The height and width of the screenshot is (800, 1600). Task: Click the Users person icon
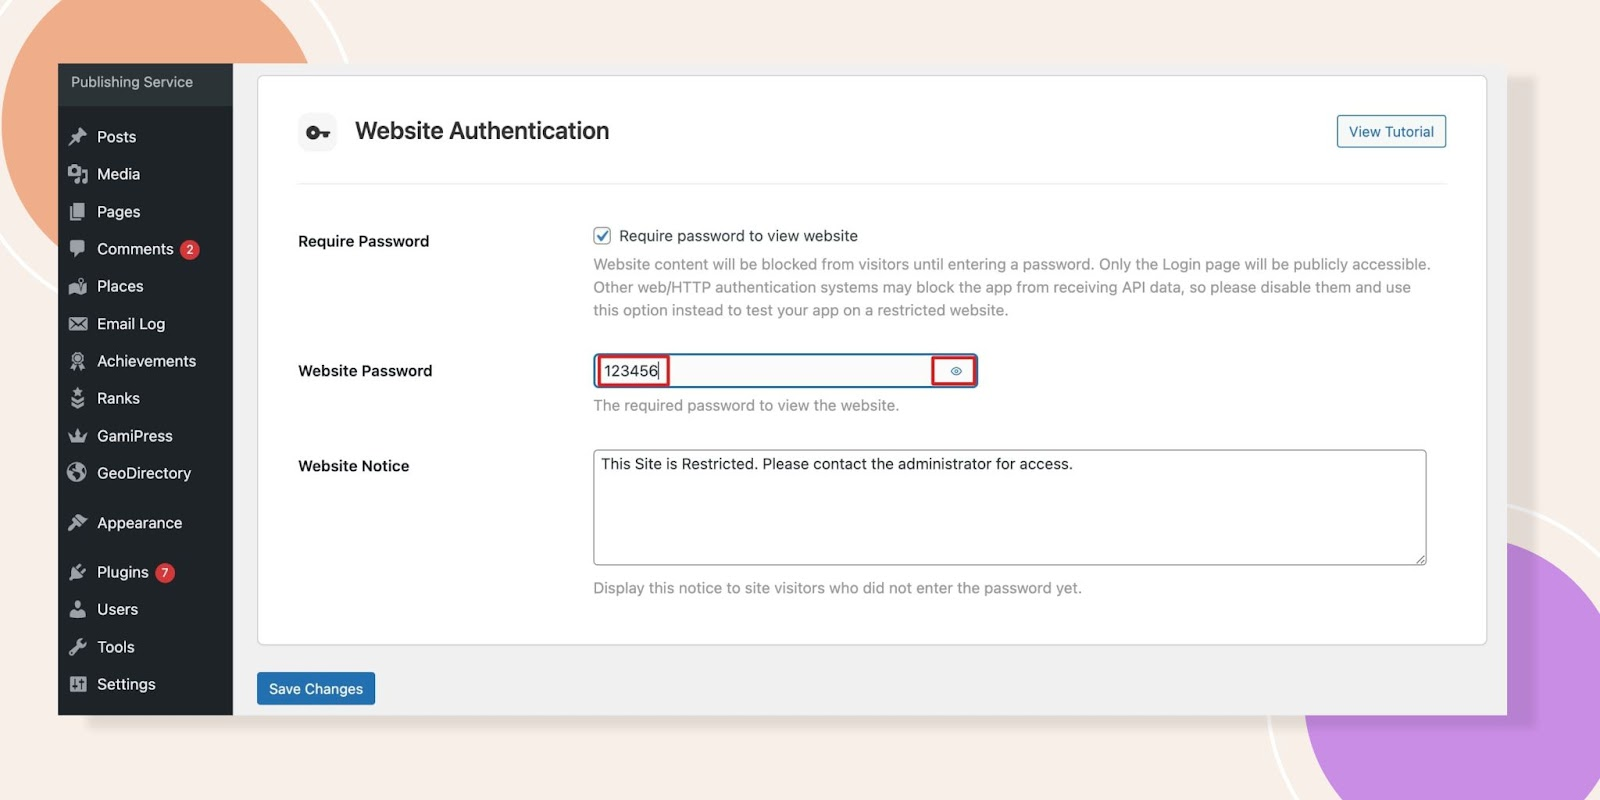point(78,609)
